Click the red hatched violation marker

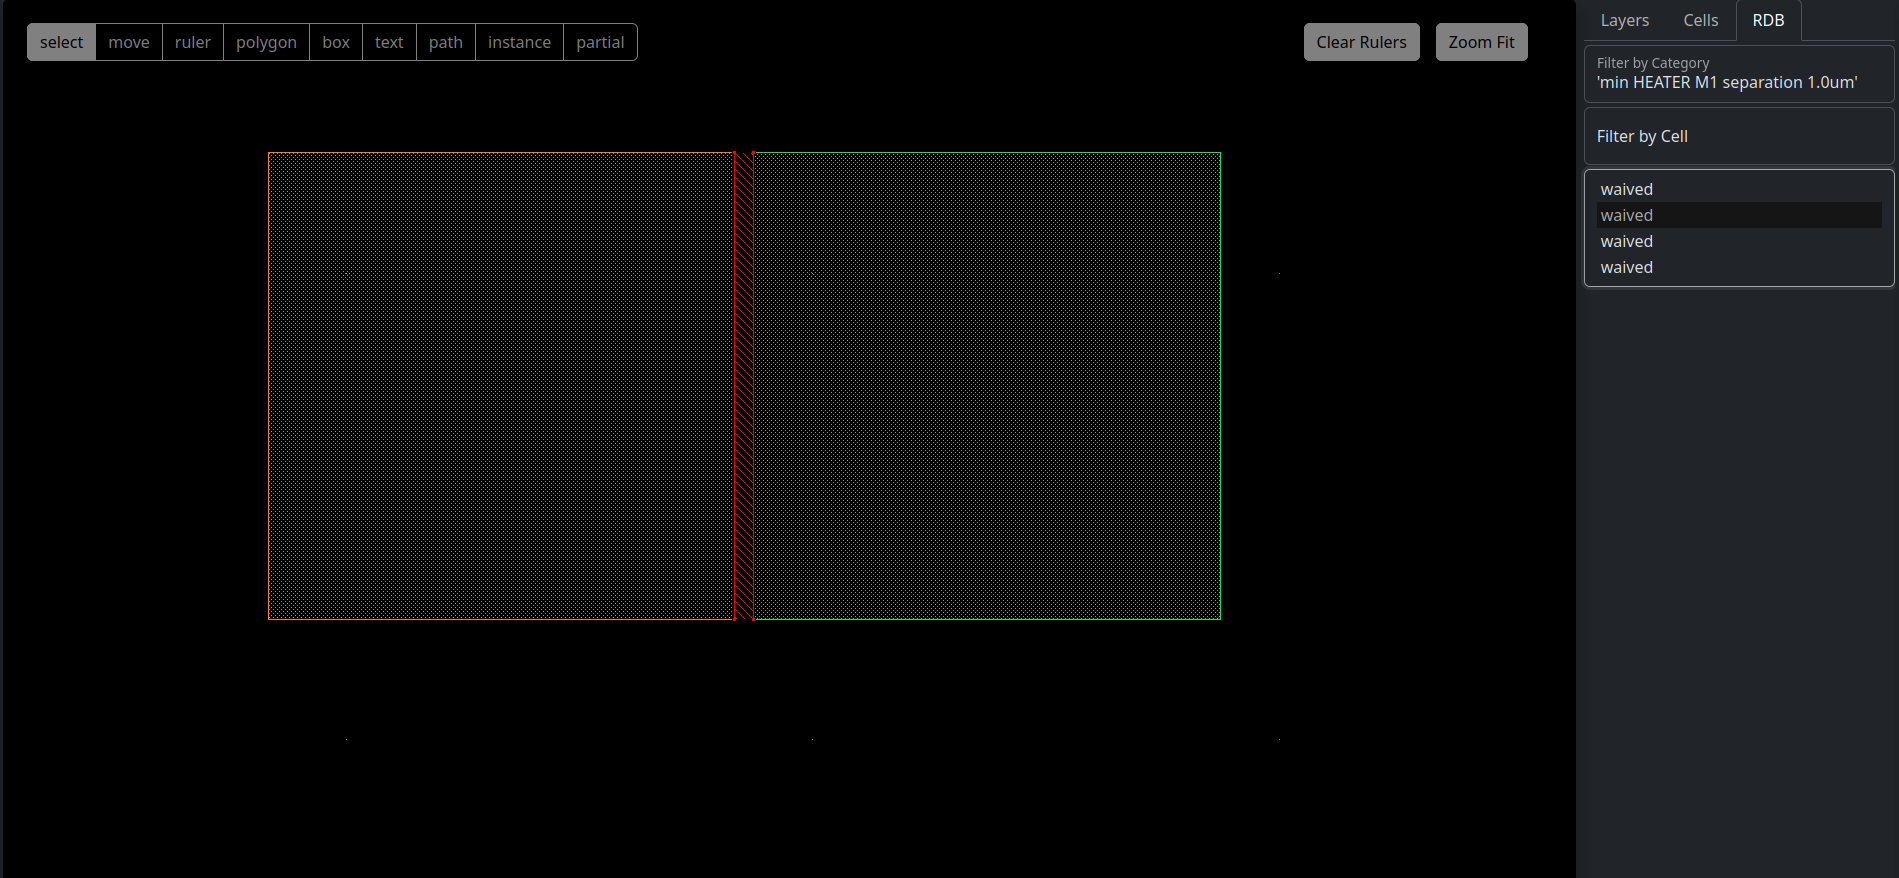click(744, 386)
